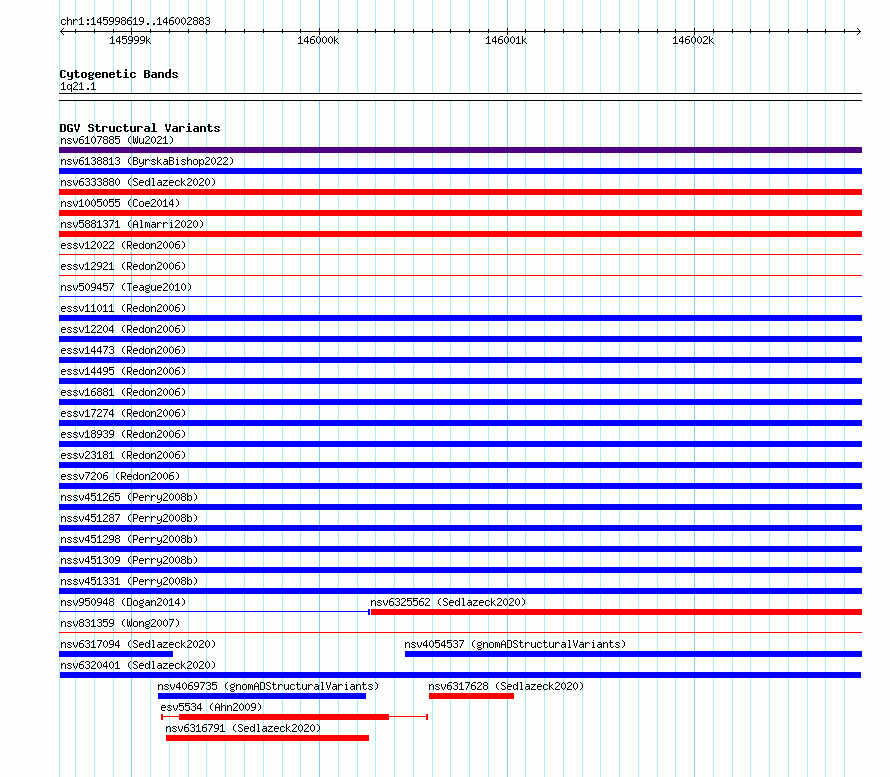Screen dimensions: 890x777
Task: Open essv14473 (Redon2006) variant
Action: coord(123,350)
